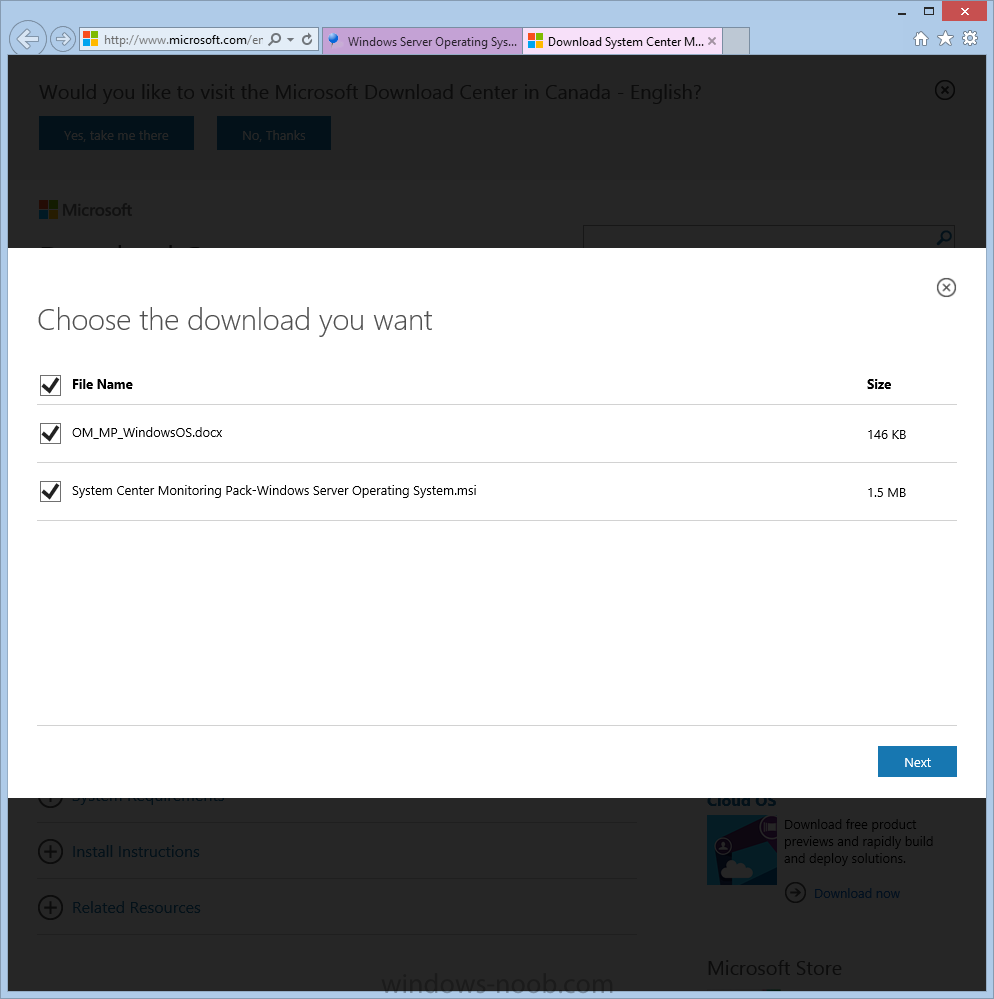Open a new blank browser tab
The width and height of the screenshot is (994, 999).
click(736, 41)
